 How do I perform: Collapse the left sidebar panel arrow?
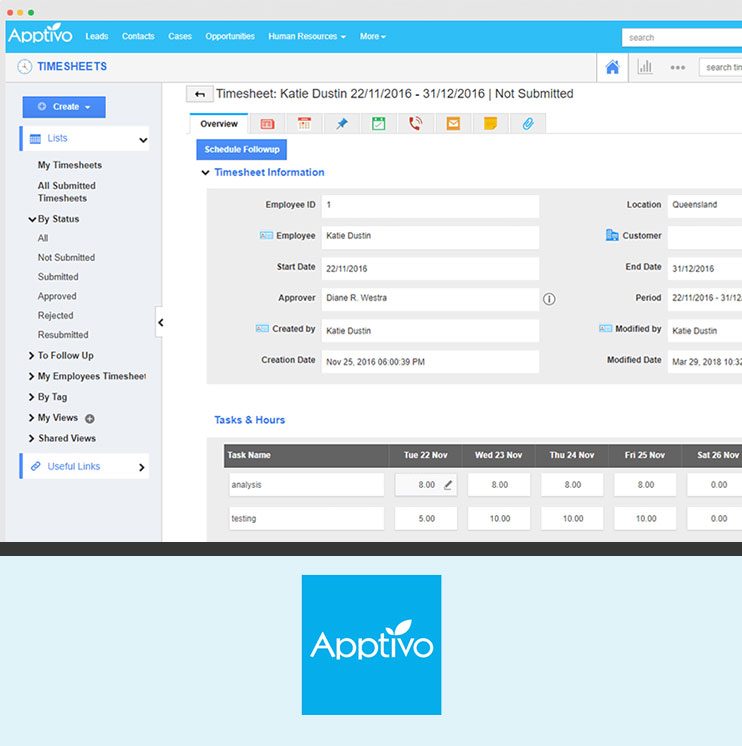tap(160, 322)
